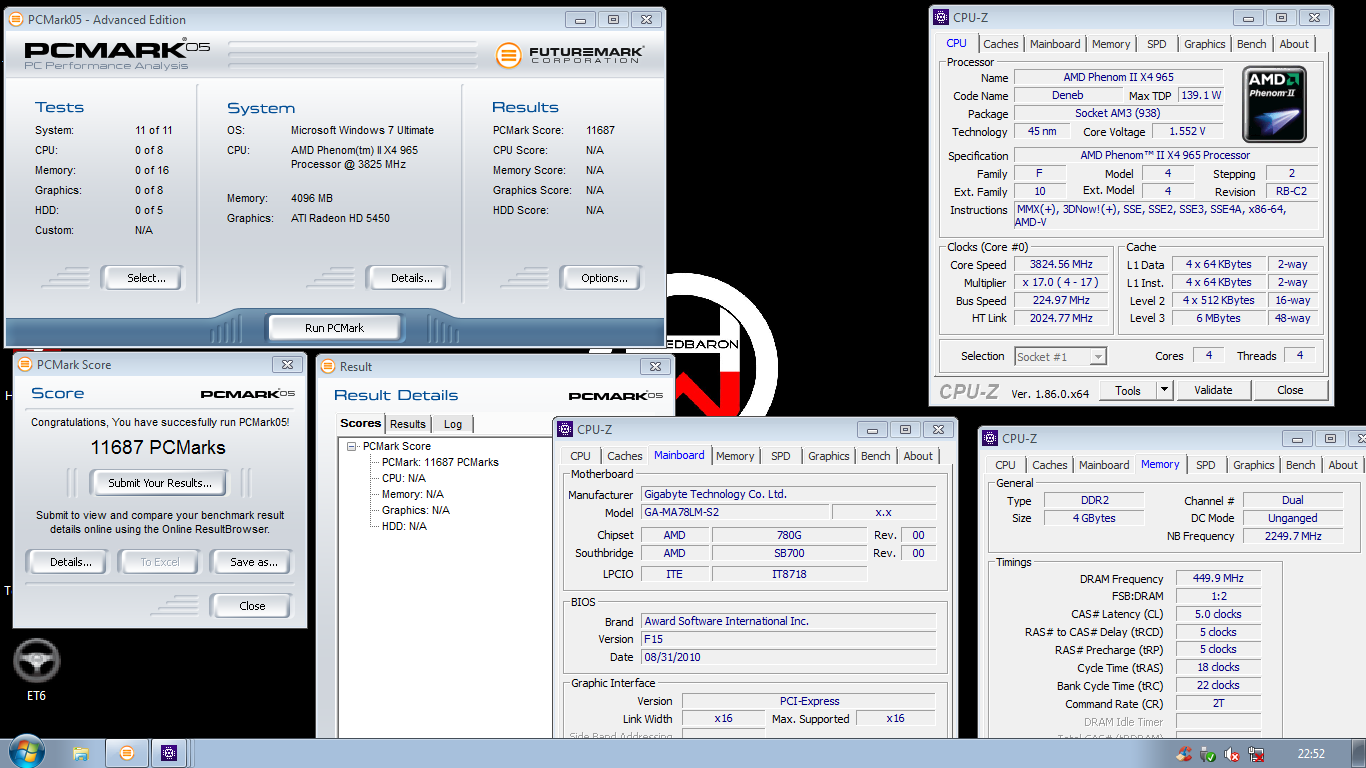Image resolution: width=1366 pixels, height=768 pixels.
Task: Open the Mainboard tab in the top CPU-Z window
Action: (1055, 44)
